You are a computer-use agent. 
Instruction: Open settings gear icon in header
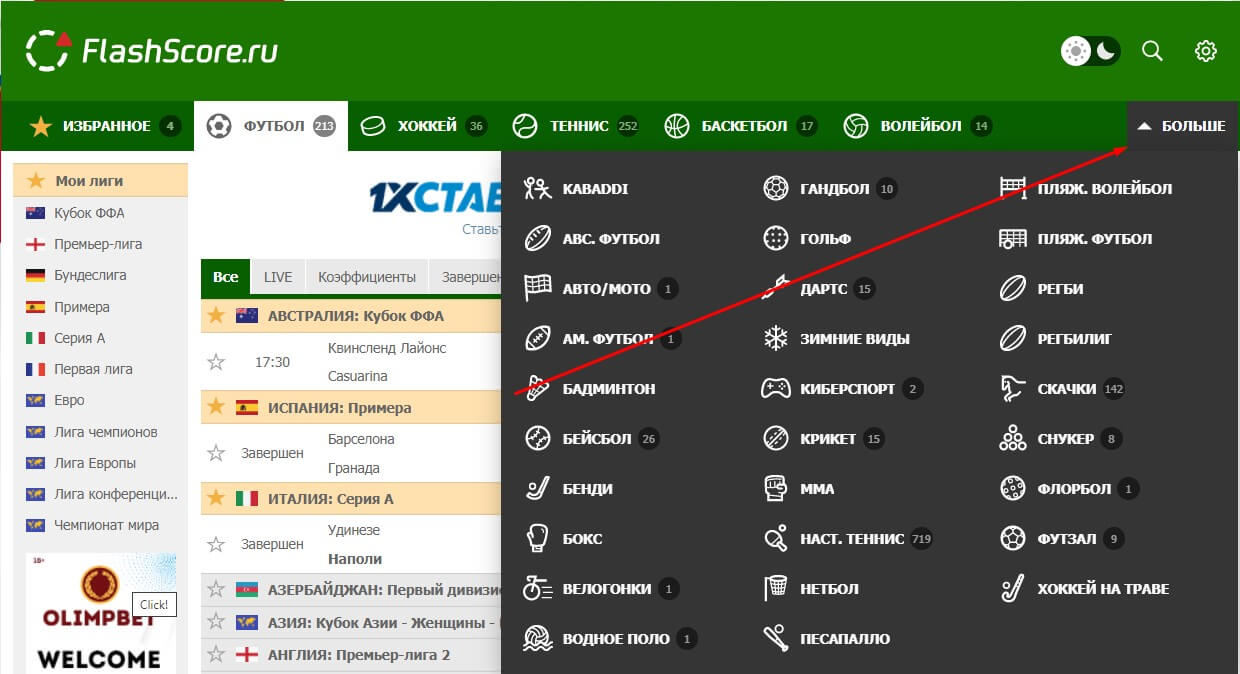click(x=1206, y=51)
